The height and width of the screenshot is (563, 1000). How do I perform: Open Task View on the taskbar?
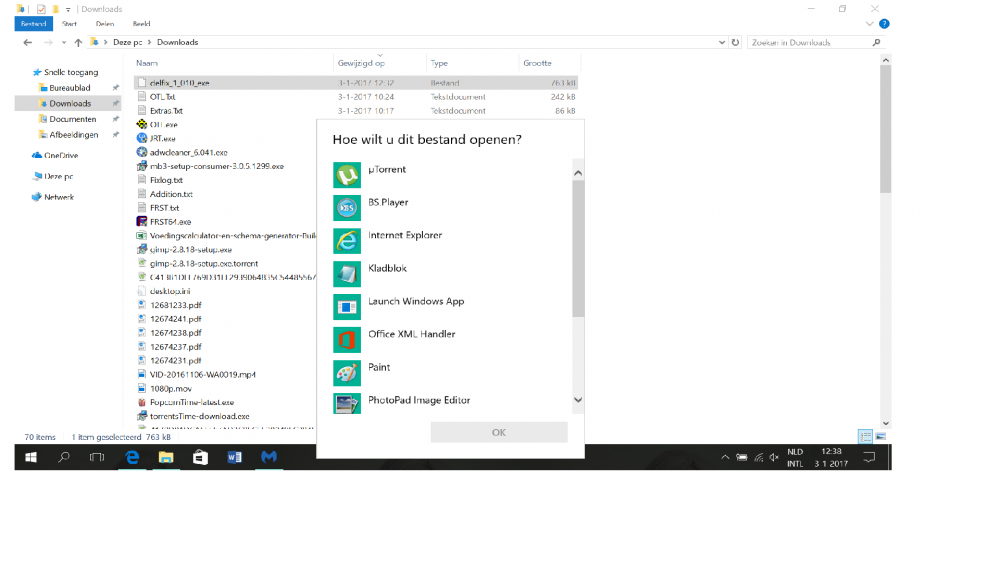[97, 457]
